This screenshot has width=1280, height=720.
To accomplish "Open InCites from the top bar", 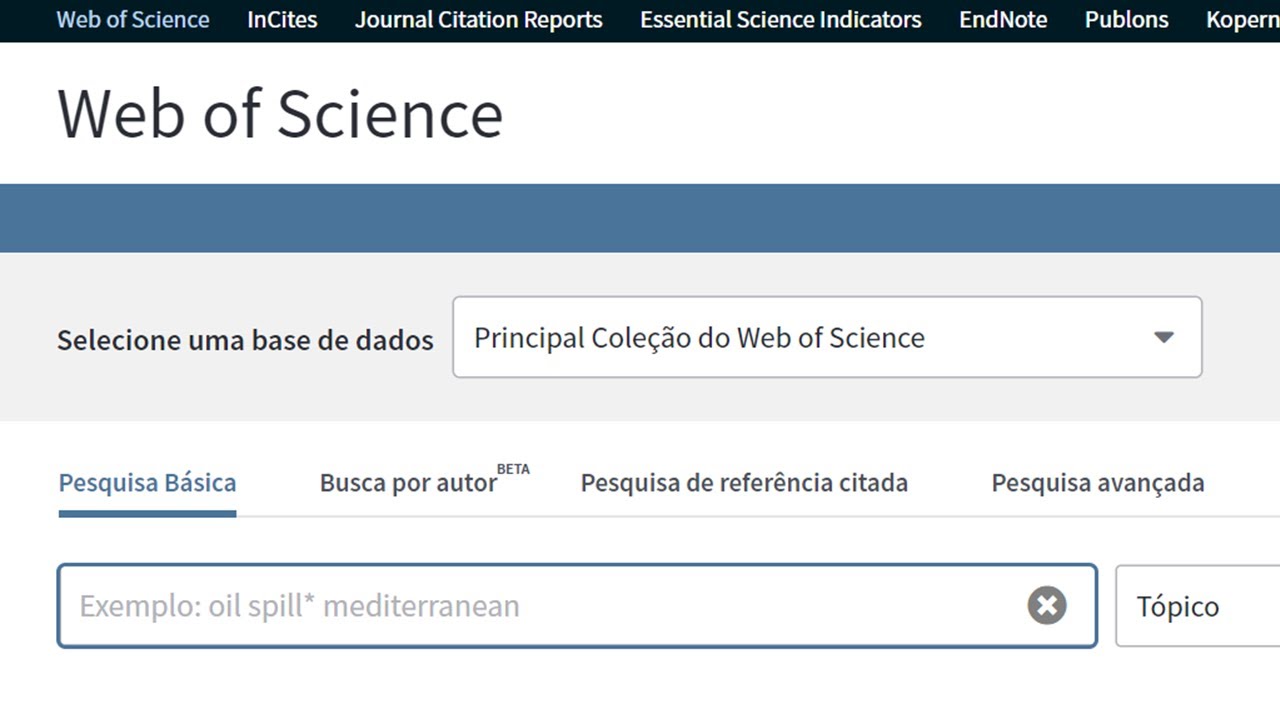I will (282, 20).
